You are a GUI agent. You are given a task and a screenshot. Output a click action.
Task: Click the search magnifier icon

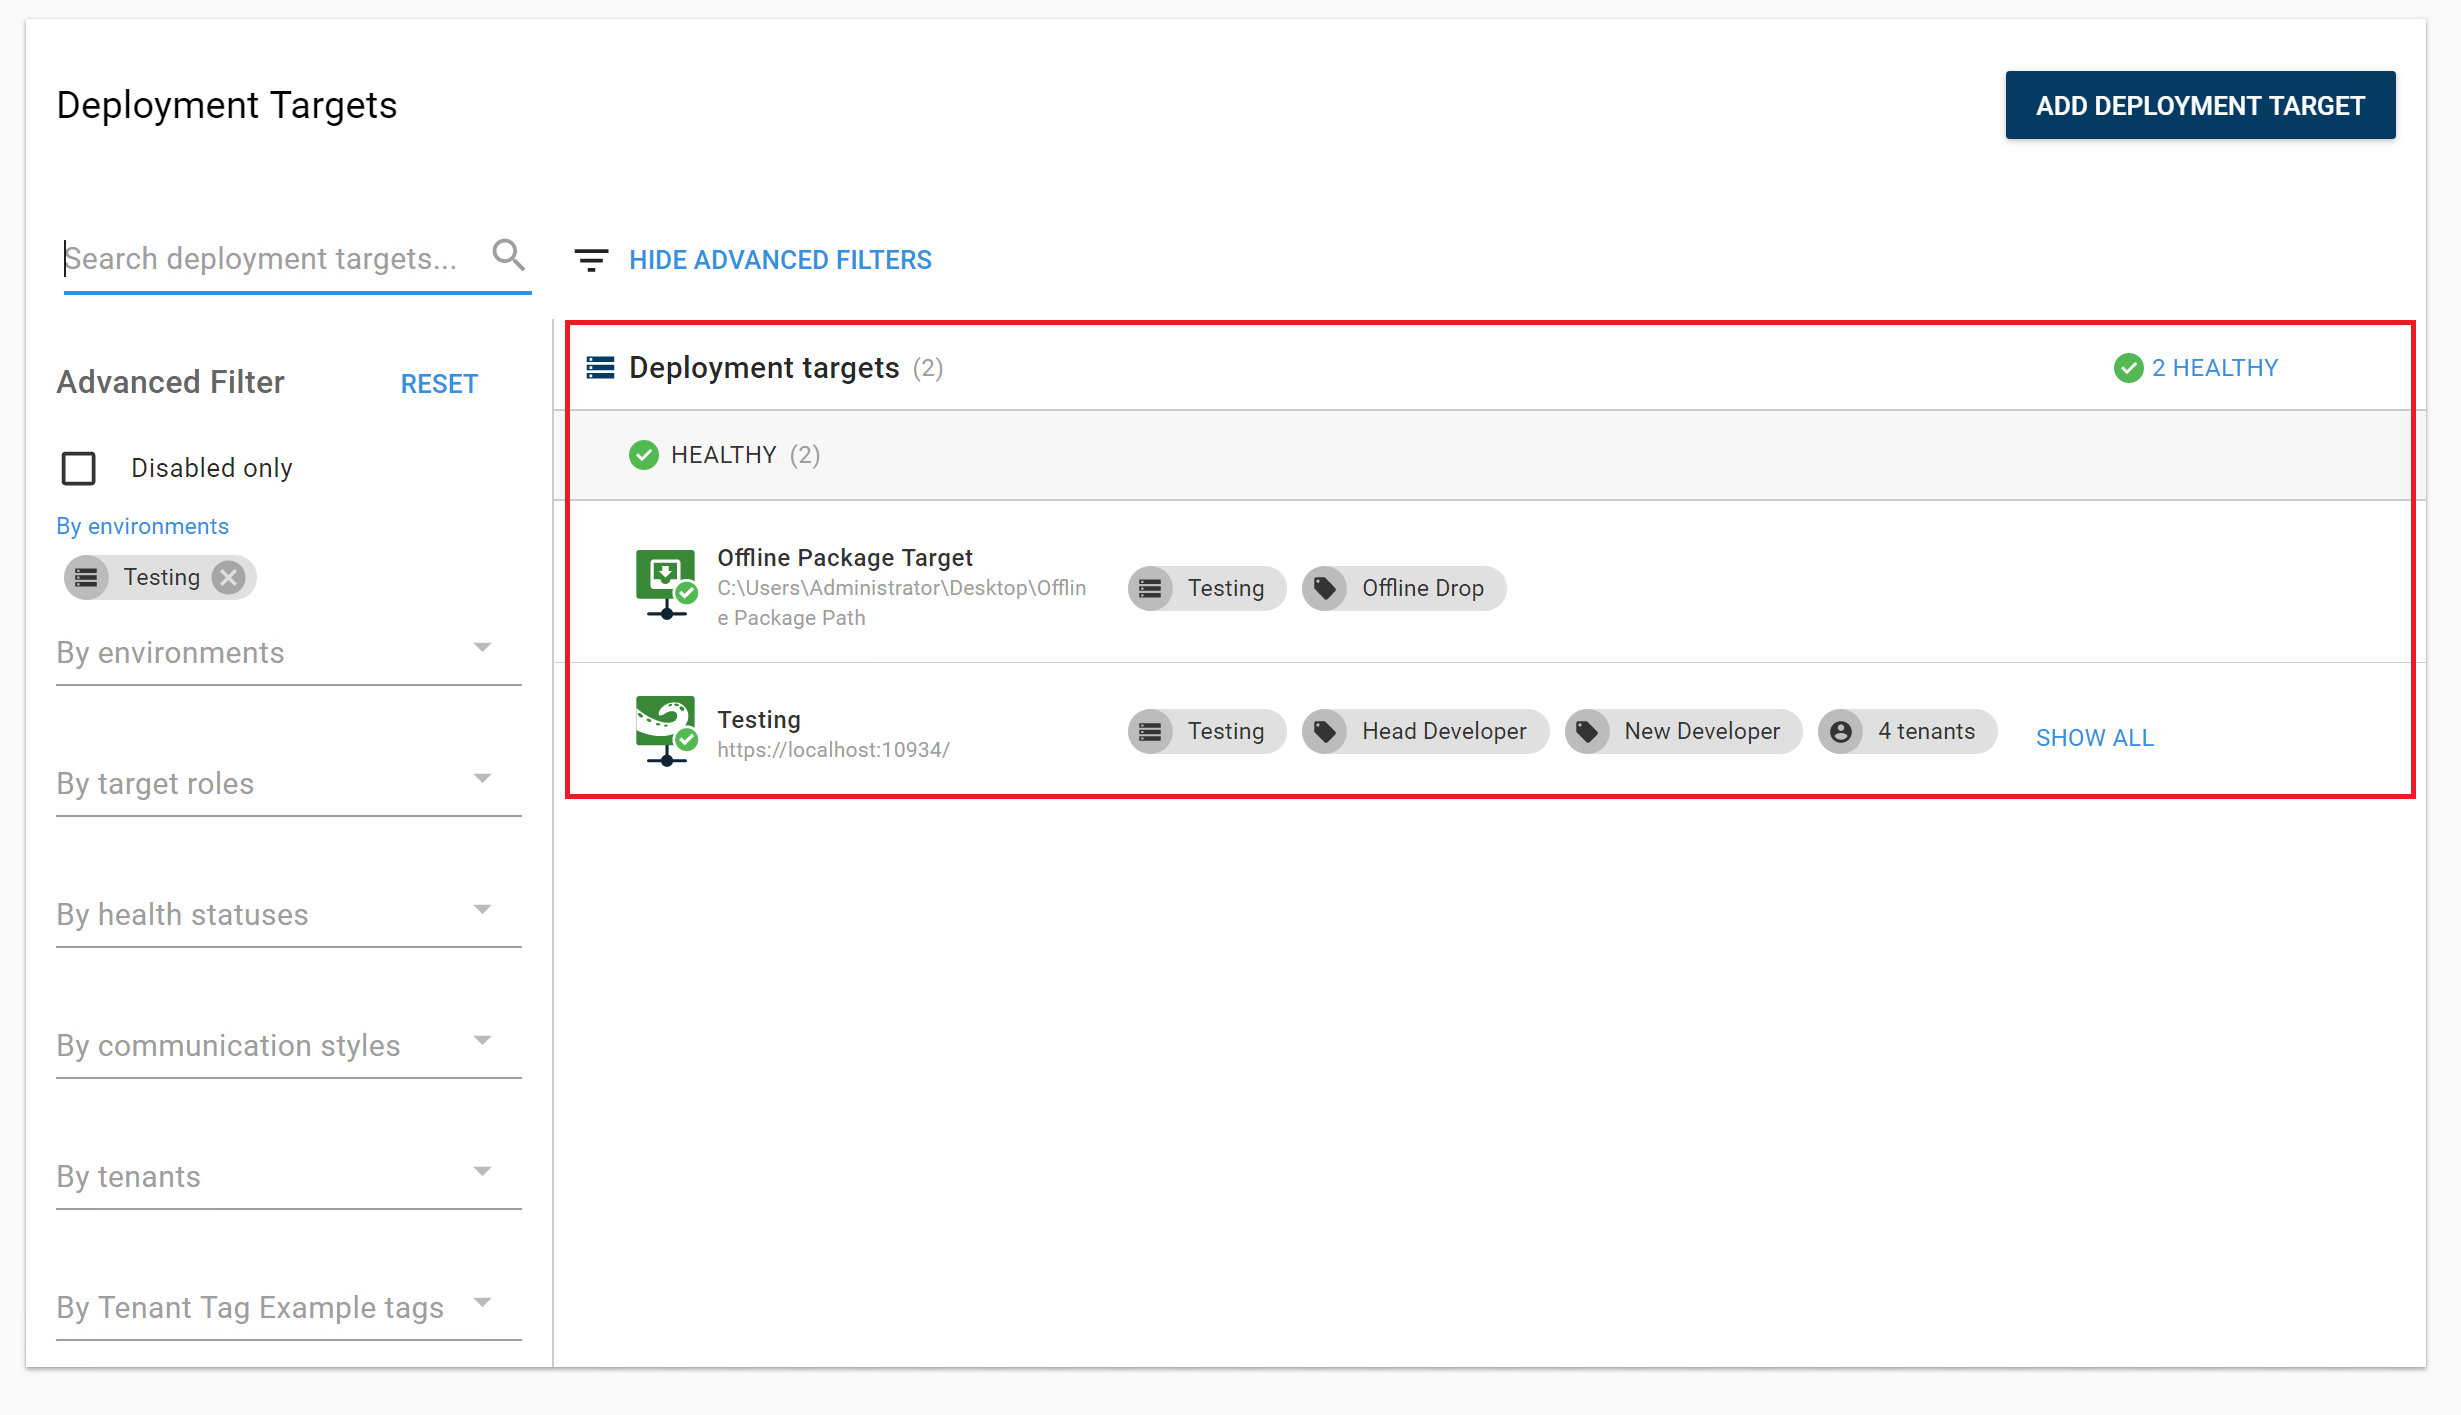[508, 256]
